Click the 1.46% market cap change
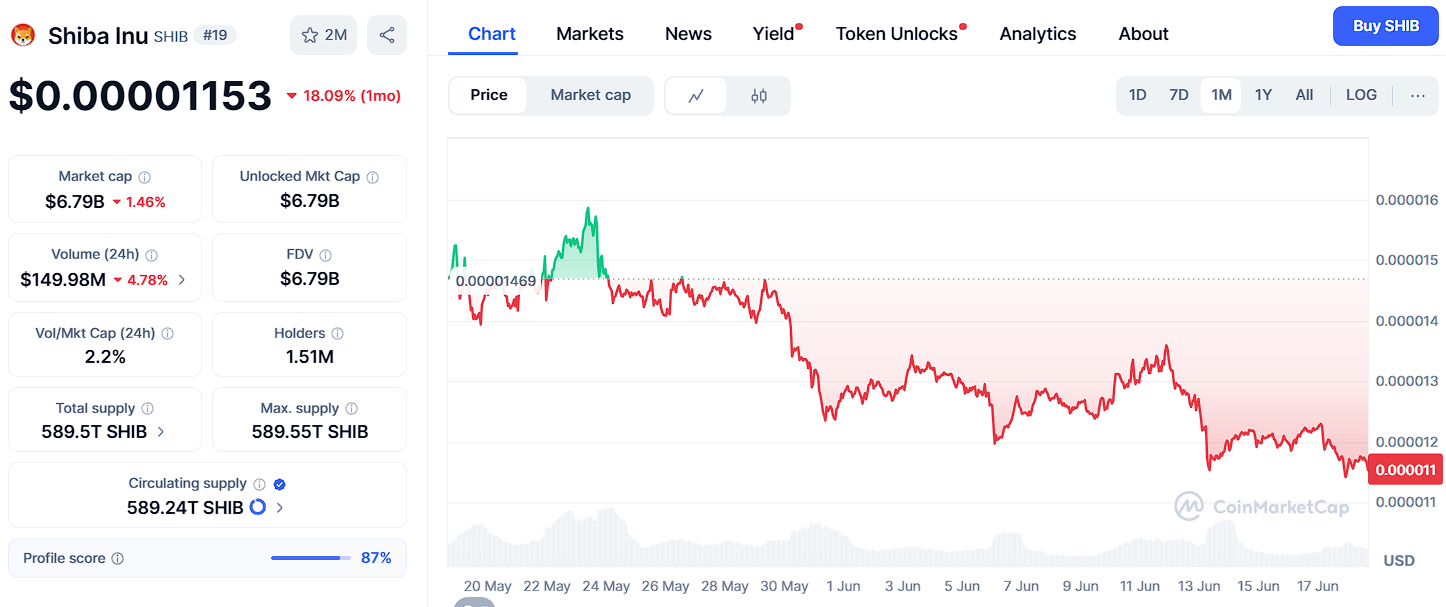Screen dimensions: 1446x607 tap(138, 202)
